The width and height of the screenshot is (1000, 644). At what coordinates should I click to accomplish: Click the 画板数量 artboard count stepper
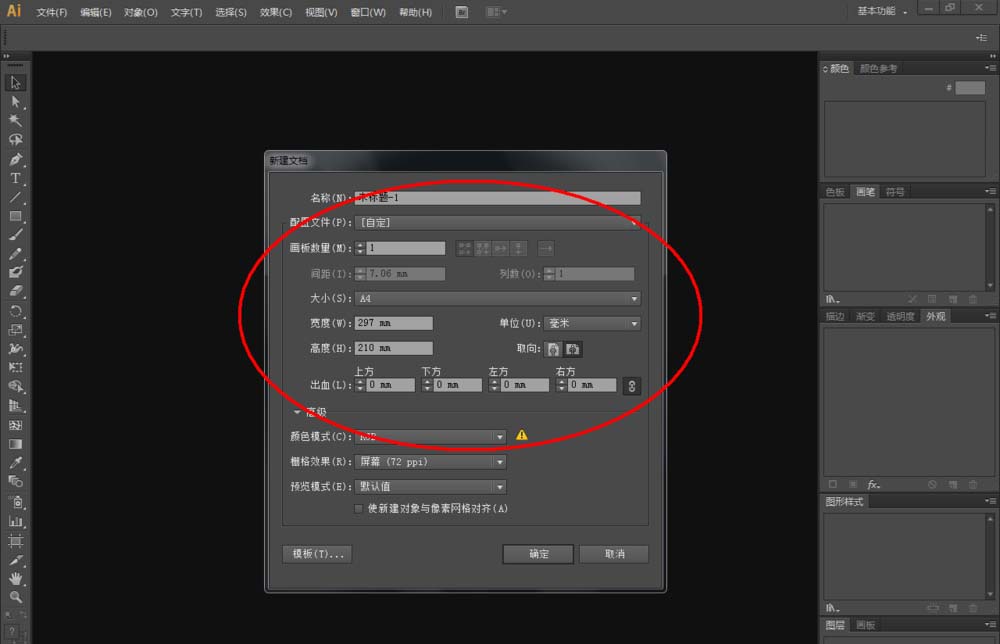[x=360, y=248]
